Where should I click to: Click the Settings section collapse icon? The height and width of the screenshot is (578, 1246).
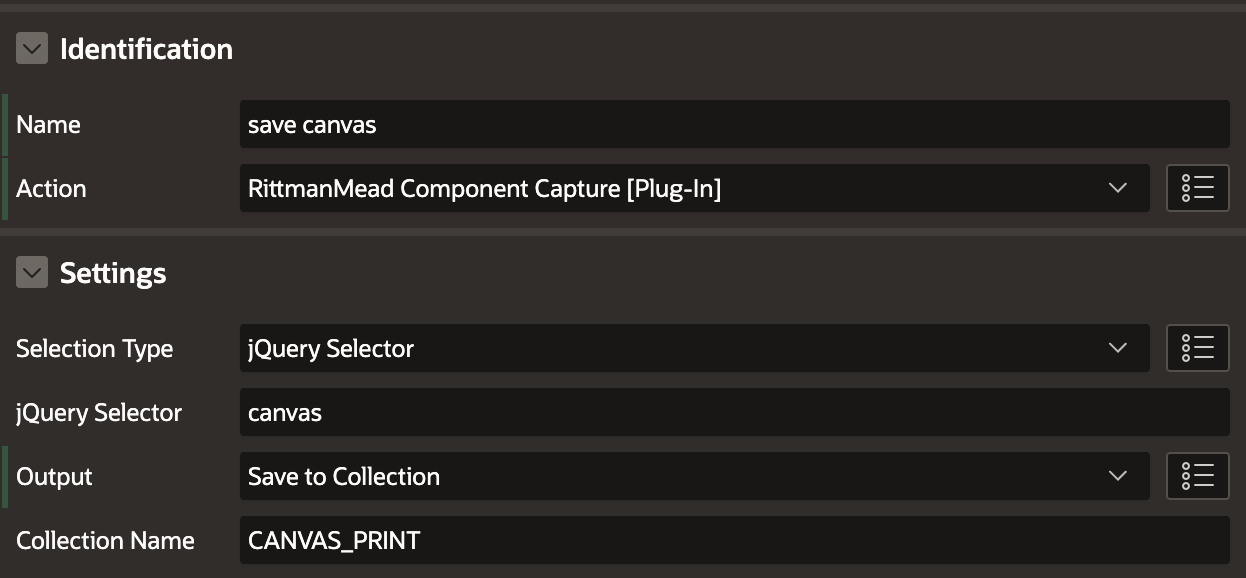(x=32, y=272)
